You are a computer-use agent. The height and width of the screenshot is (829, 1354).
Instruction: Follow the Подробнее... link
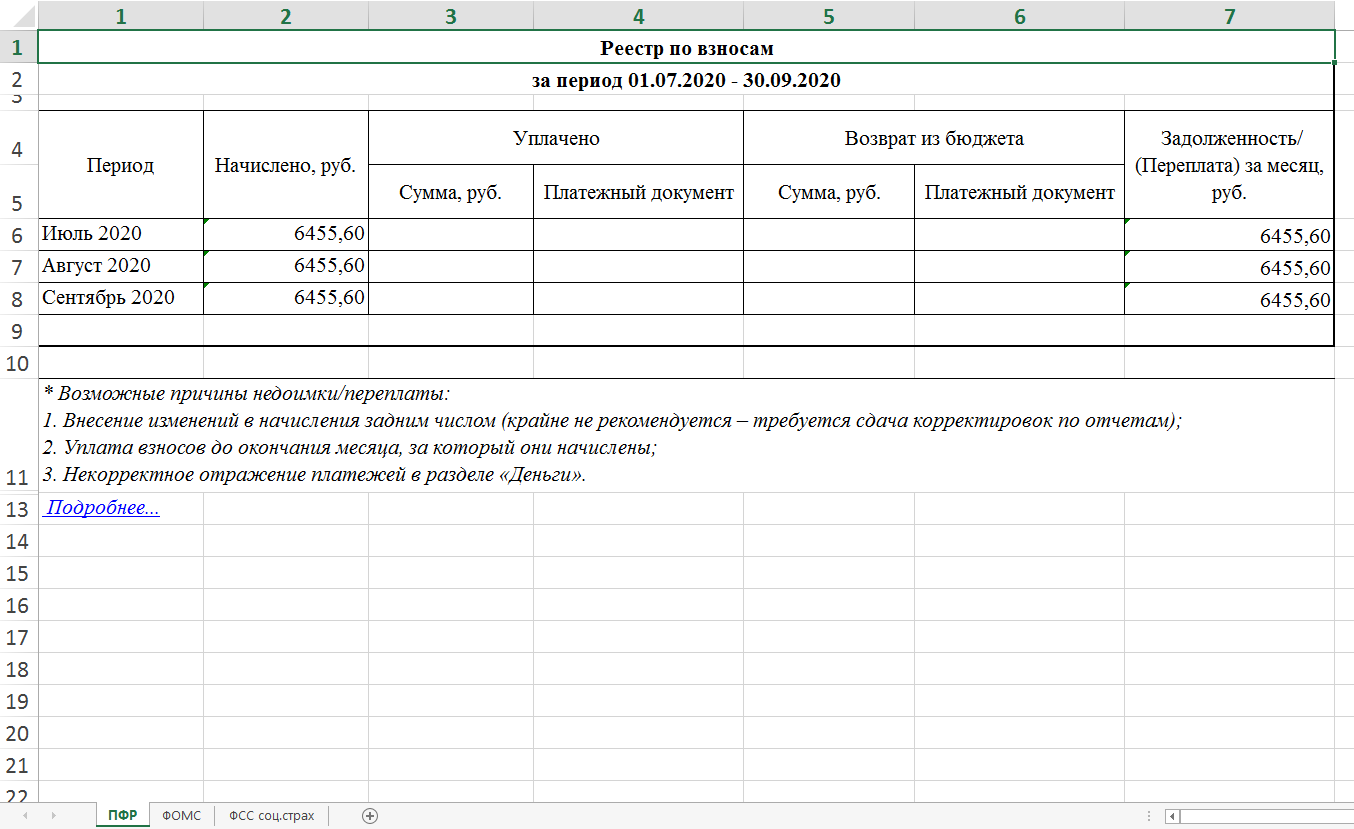(x=103, y=508)
